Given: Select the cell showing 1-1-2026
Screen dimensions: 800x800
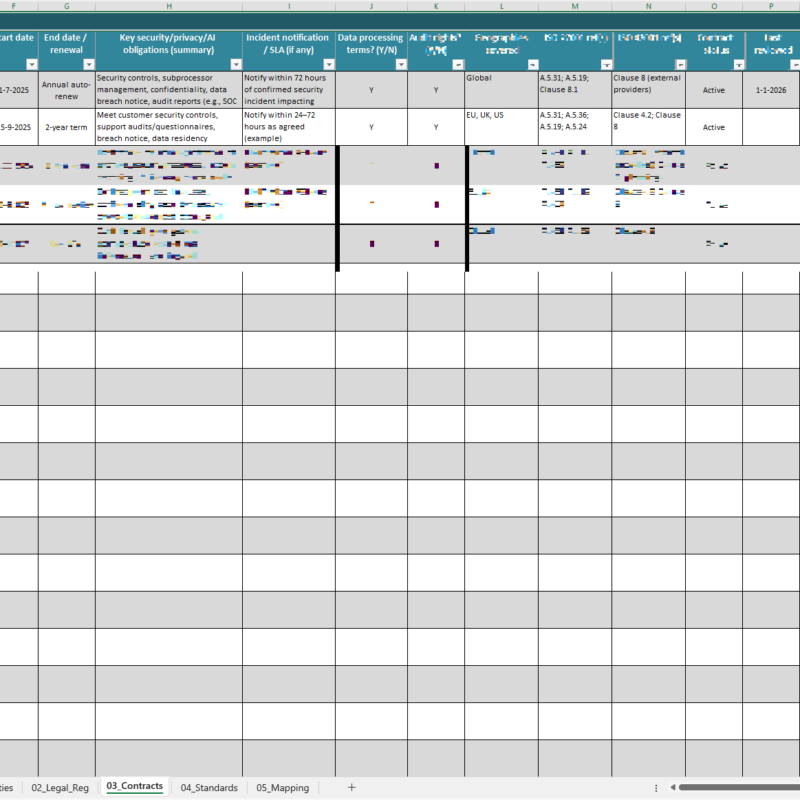Looking at the screenshot, I should pos(770,89).
